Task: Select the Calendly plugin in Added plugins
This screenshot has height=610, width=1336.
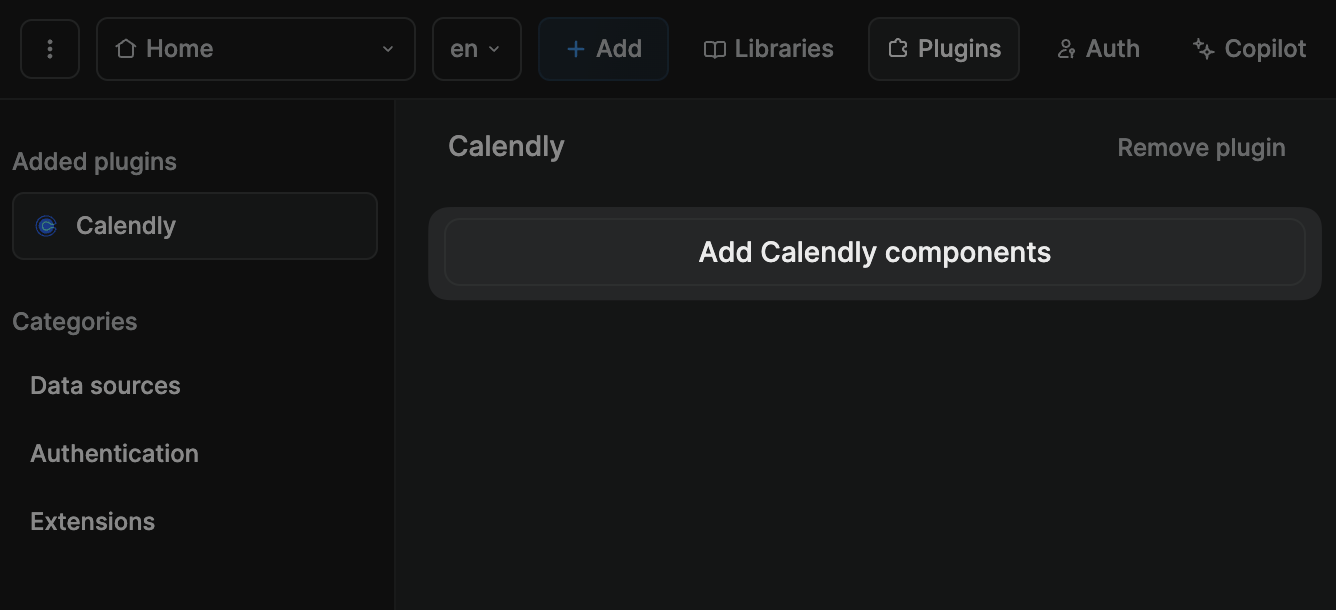Action: pos(195,225)
